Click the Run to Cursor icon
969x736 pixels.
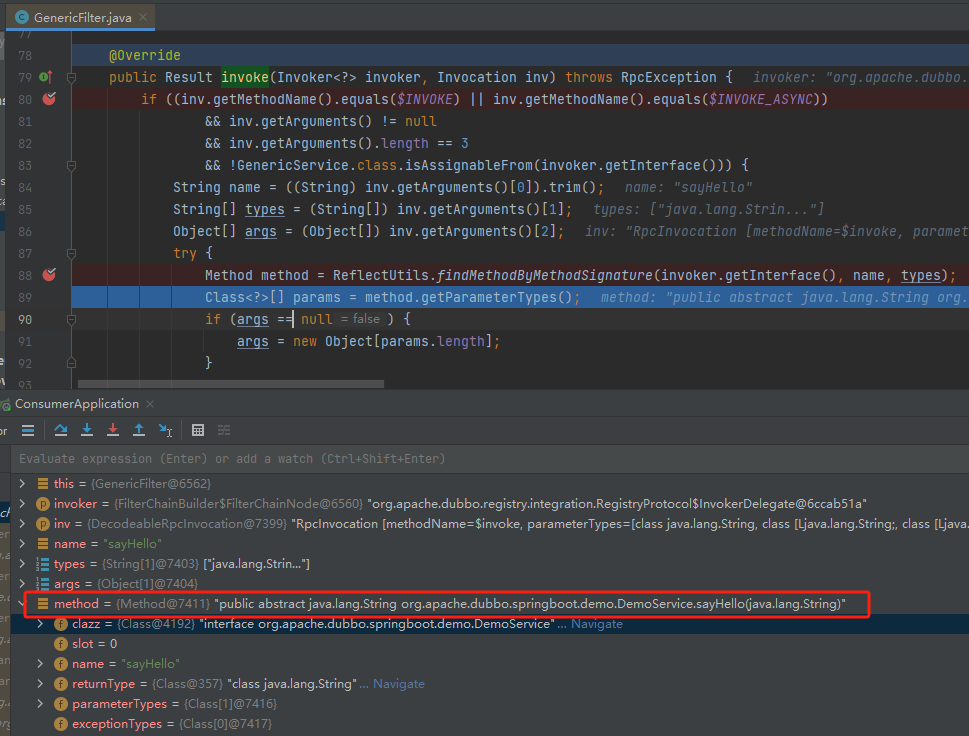click(x=166, y=430)
